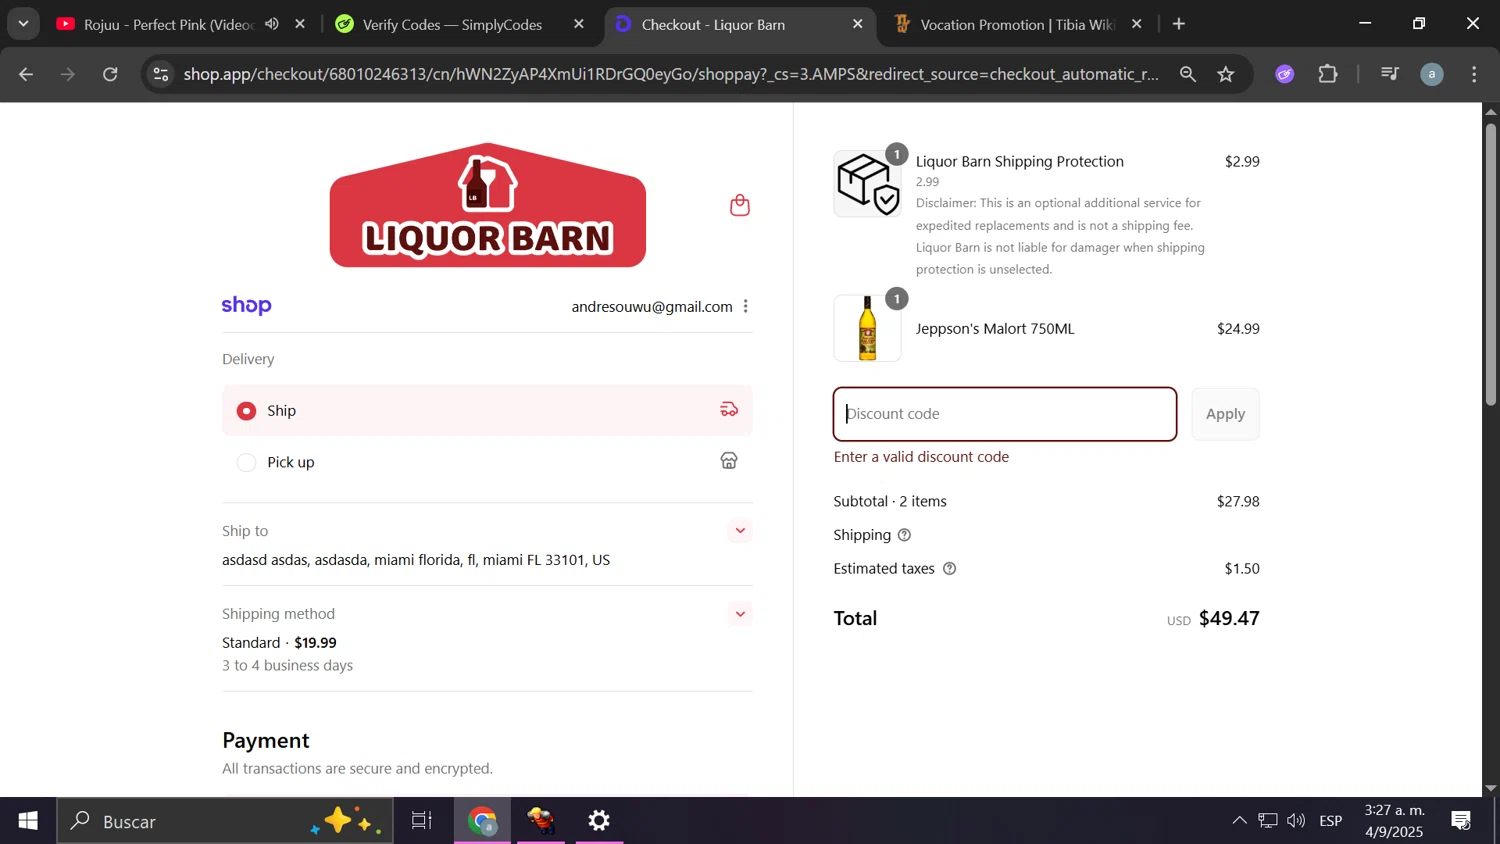Open the Extensions puzzle icon

pyautogui.click(x=1328, y=74)
